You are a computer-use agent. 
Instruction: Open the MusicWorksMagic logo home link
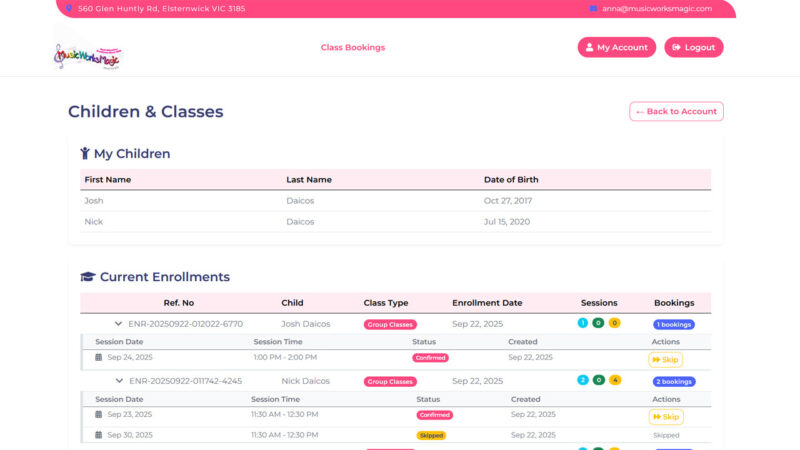click(x=88, y=56)
